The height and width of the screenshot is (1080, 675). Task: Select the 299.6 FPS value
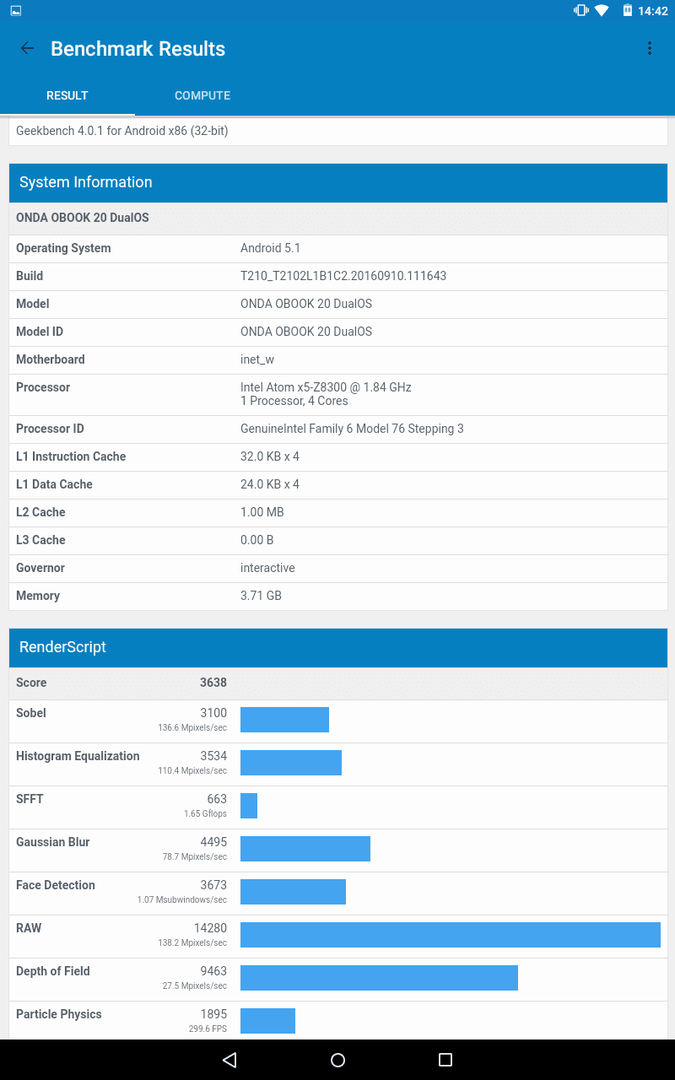coord(207,1029)
